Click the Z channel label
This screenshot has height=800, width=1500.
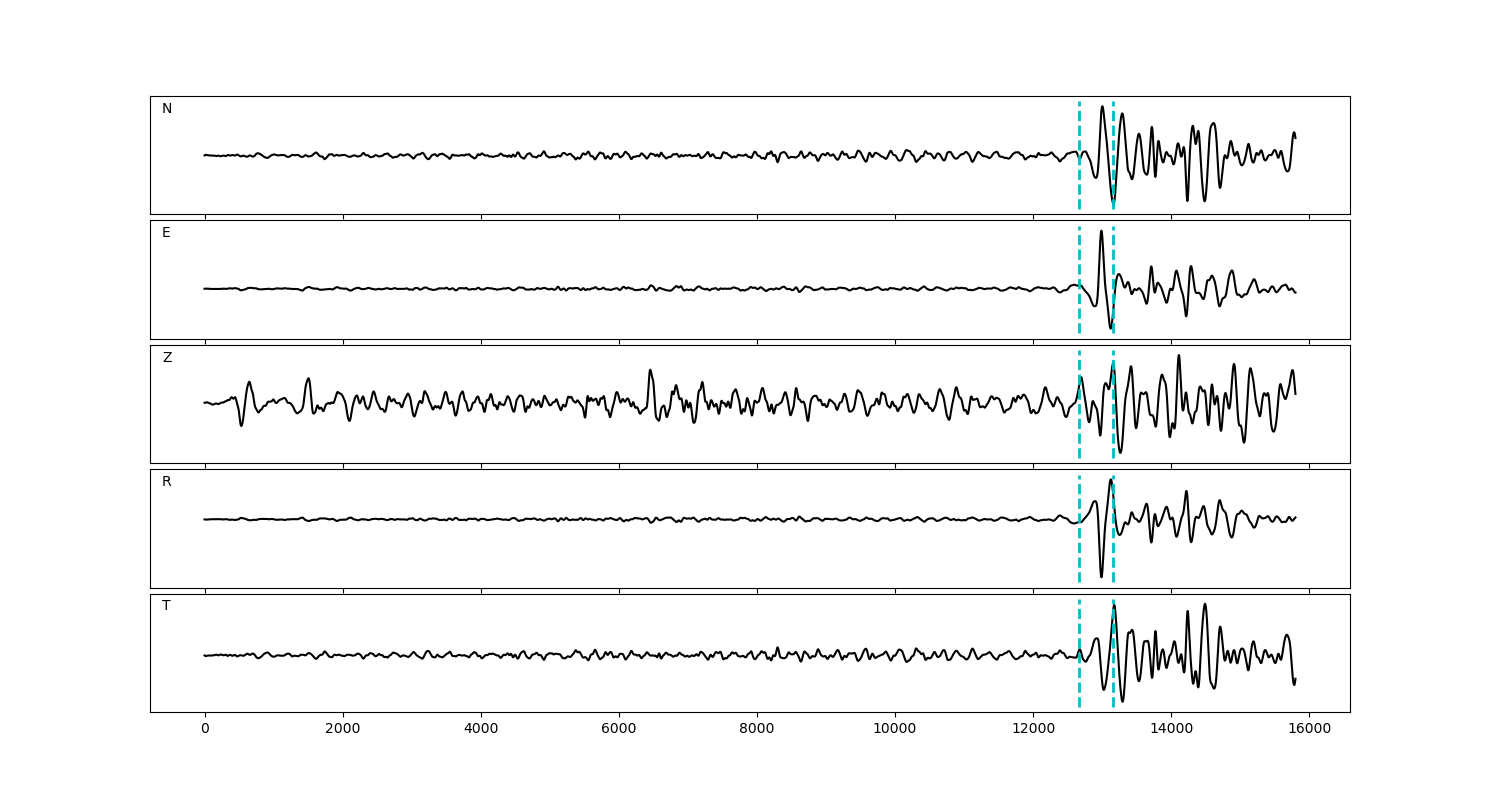pyautogui.click(x=167, y=358)
